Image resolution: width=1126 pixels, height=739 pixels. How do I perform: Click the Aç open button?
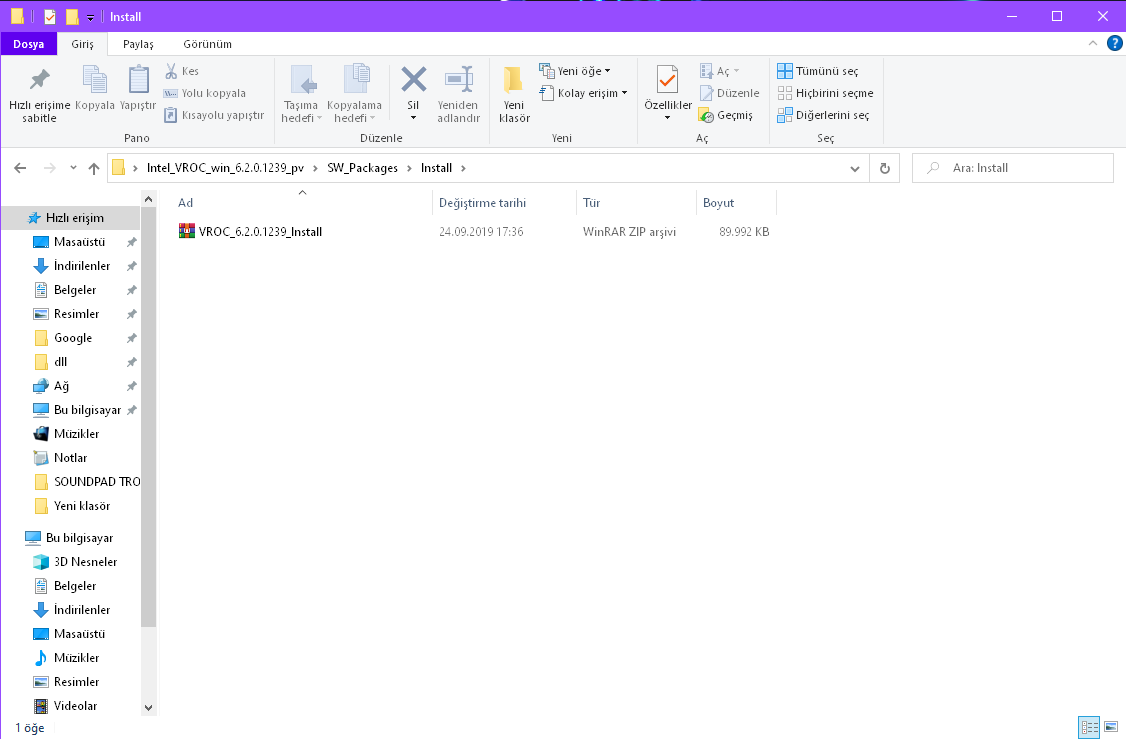(720, 71)
